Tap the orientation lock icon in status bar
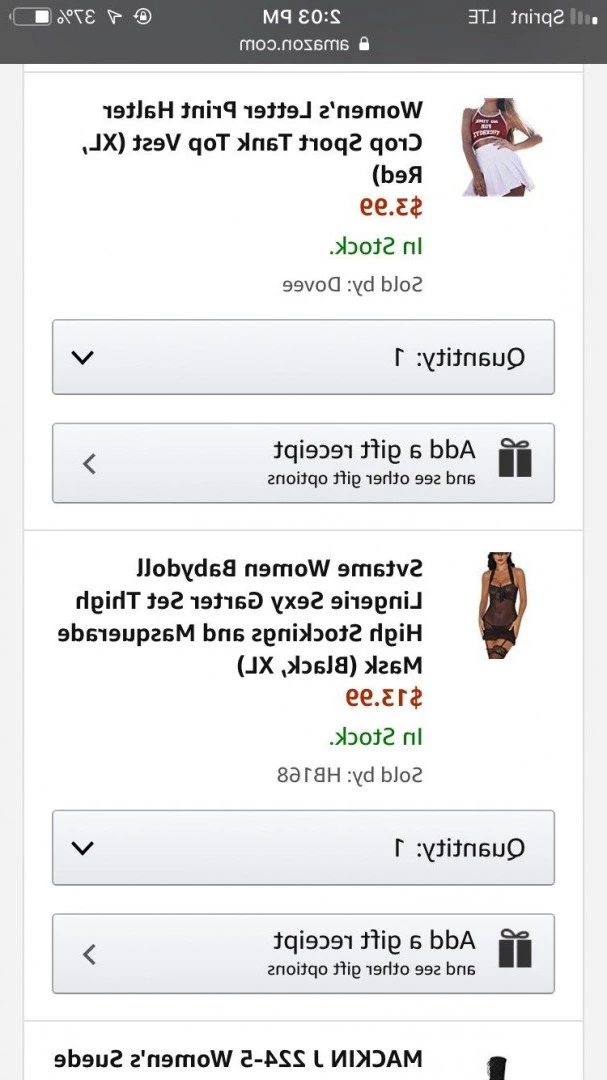Image resolution: width=607 pixels, height=1080 pixels. tap(143, 17)
